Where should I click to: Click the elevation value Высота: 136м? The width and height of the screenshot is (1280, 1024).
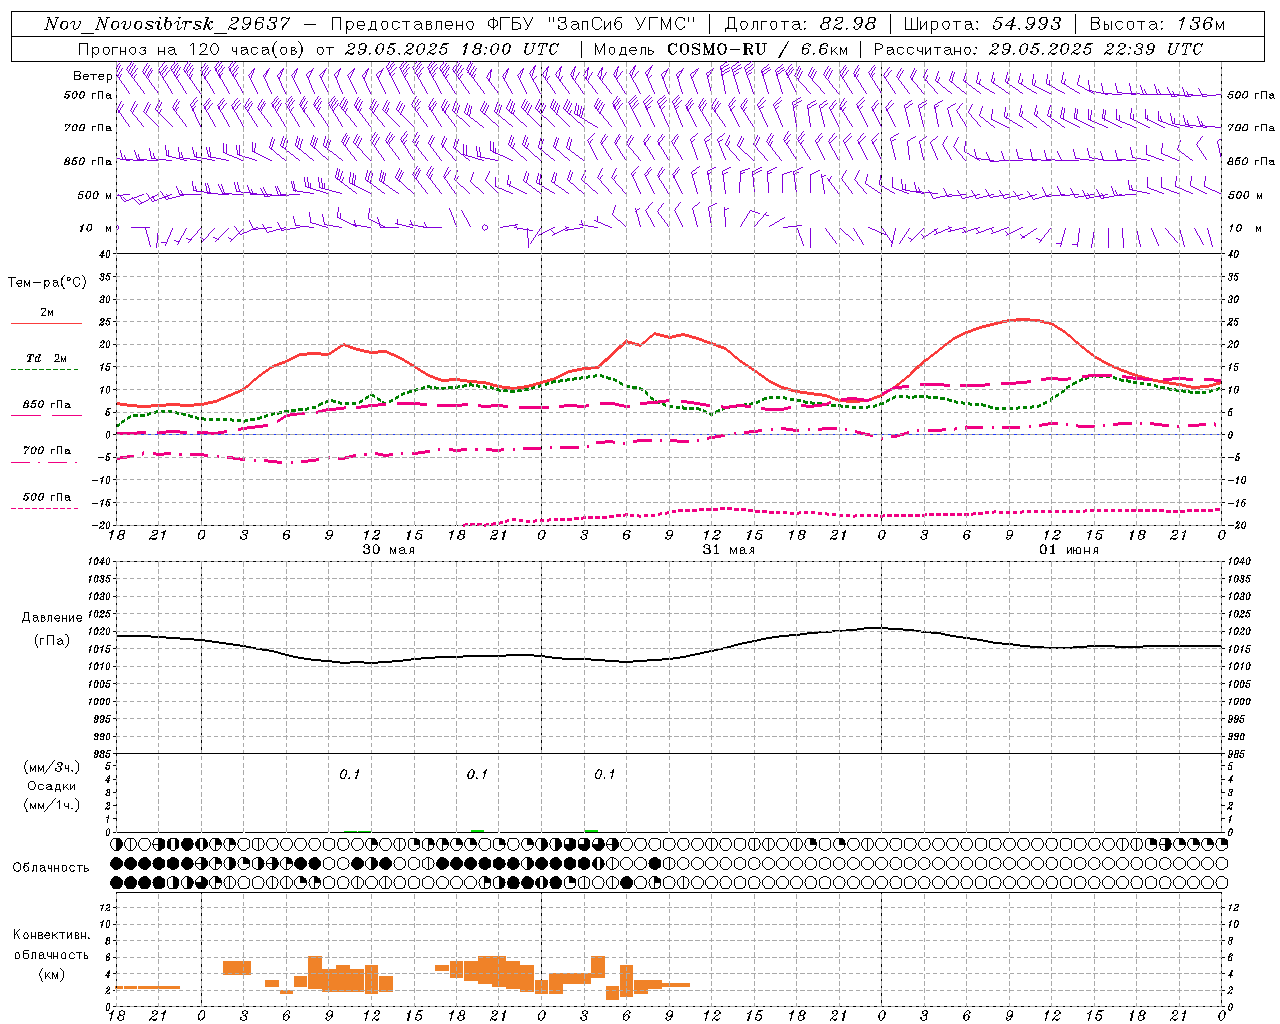coord(1157,24)
